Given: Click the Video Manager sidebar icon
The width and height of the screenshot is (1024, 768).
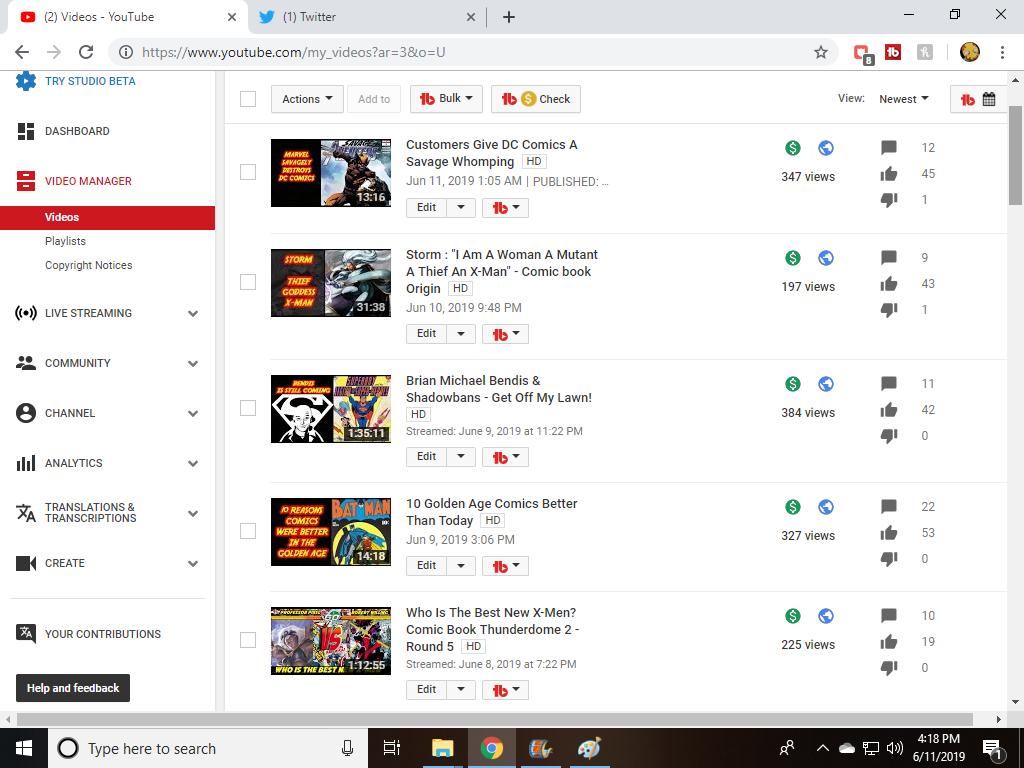Looking at the screenshot, I should 25,181.
